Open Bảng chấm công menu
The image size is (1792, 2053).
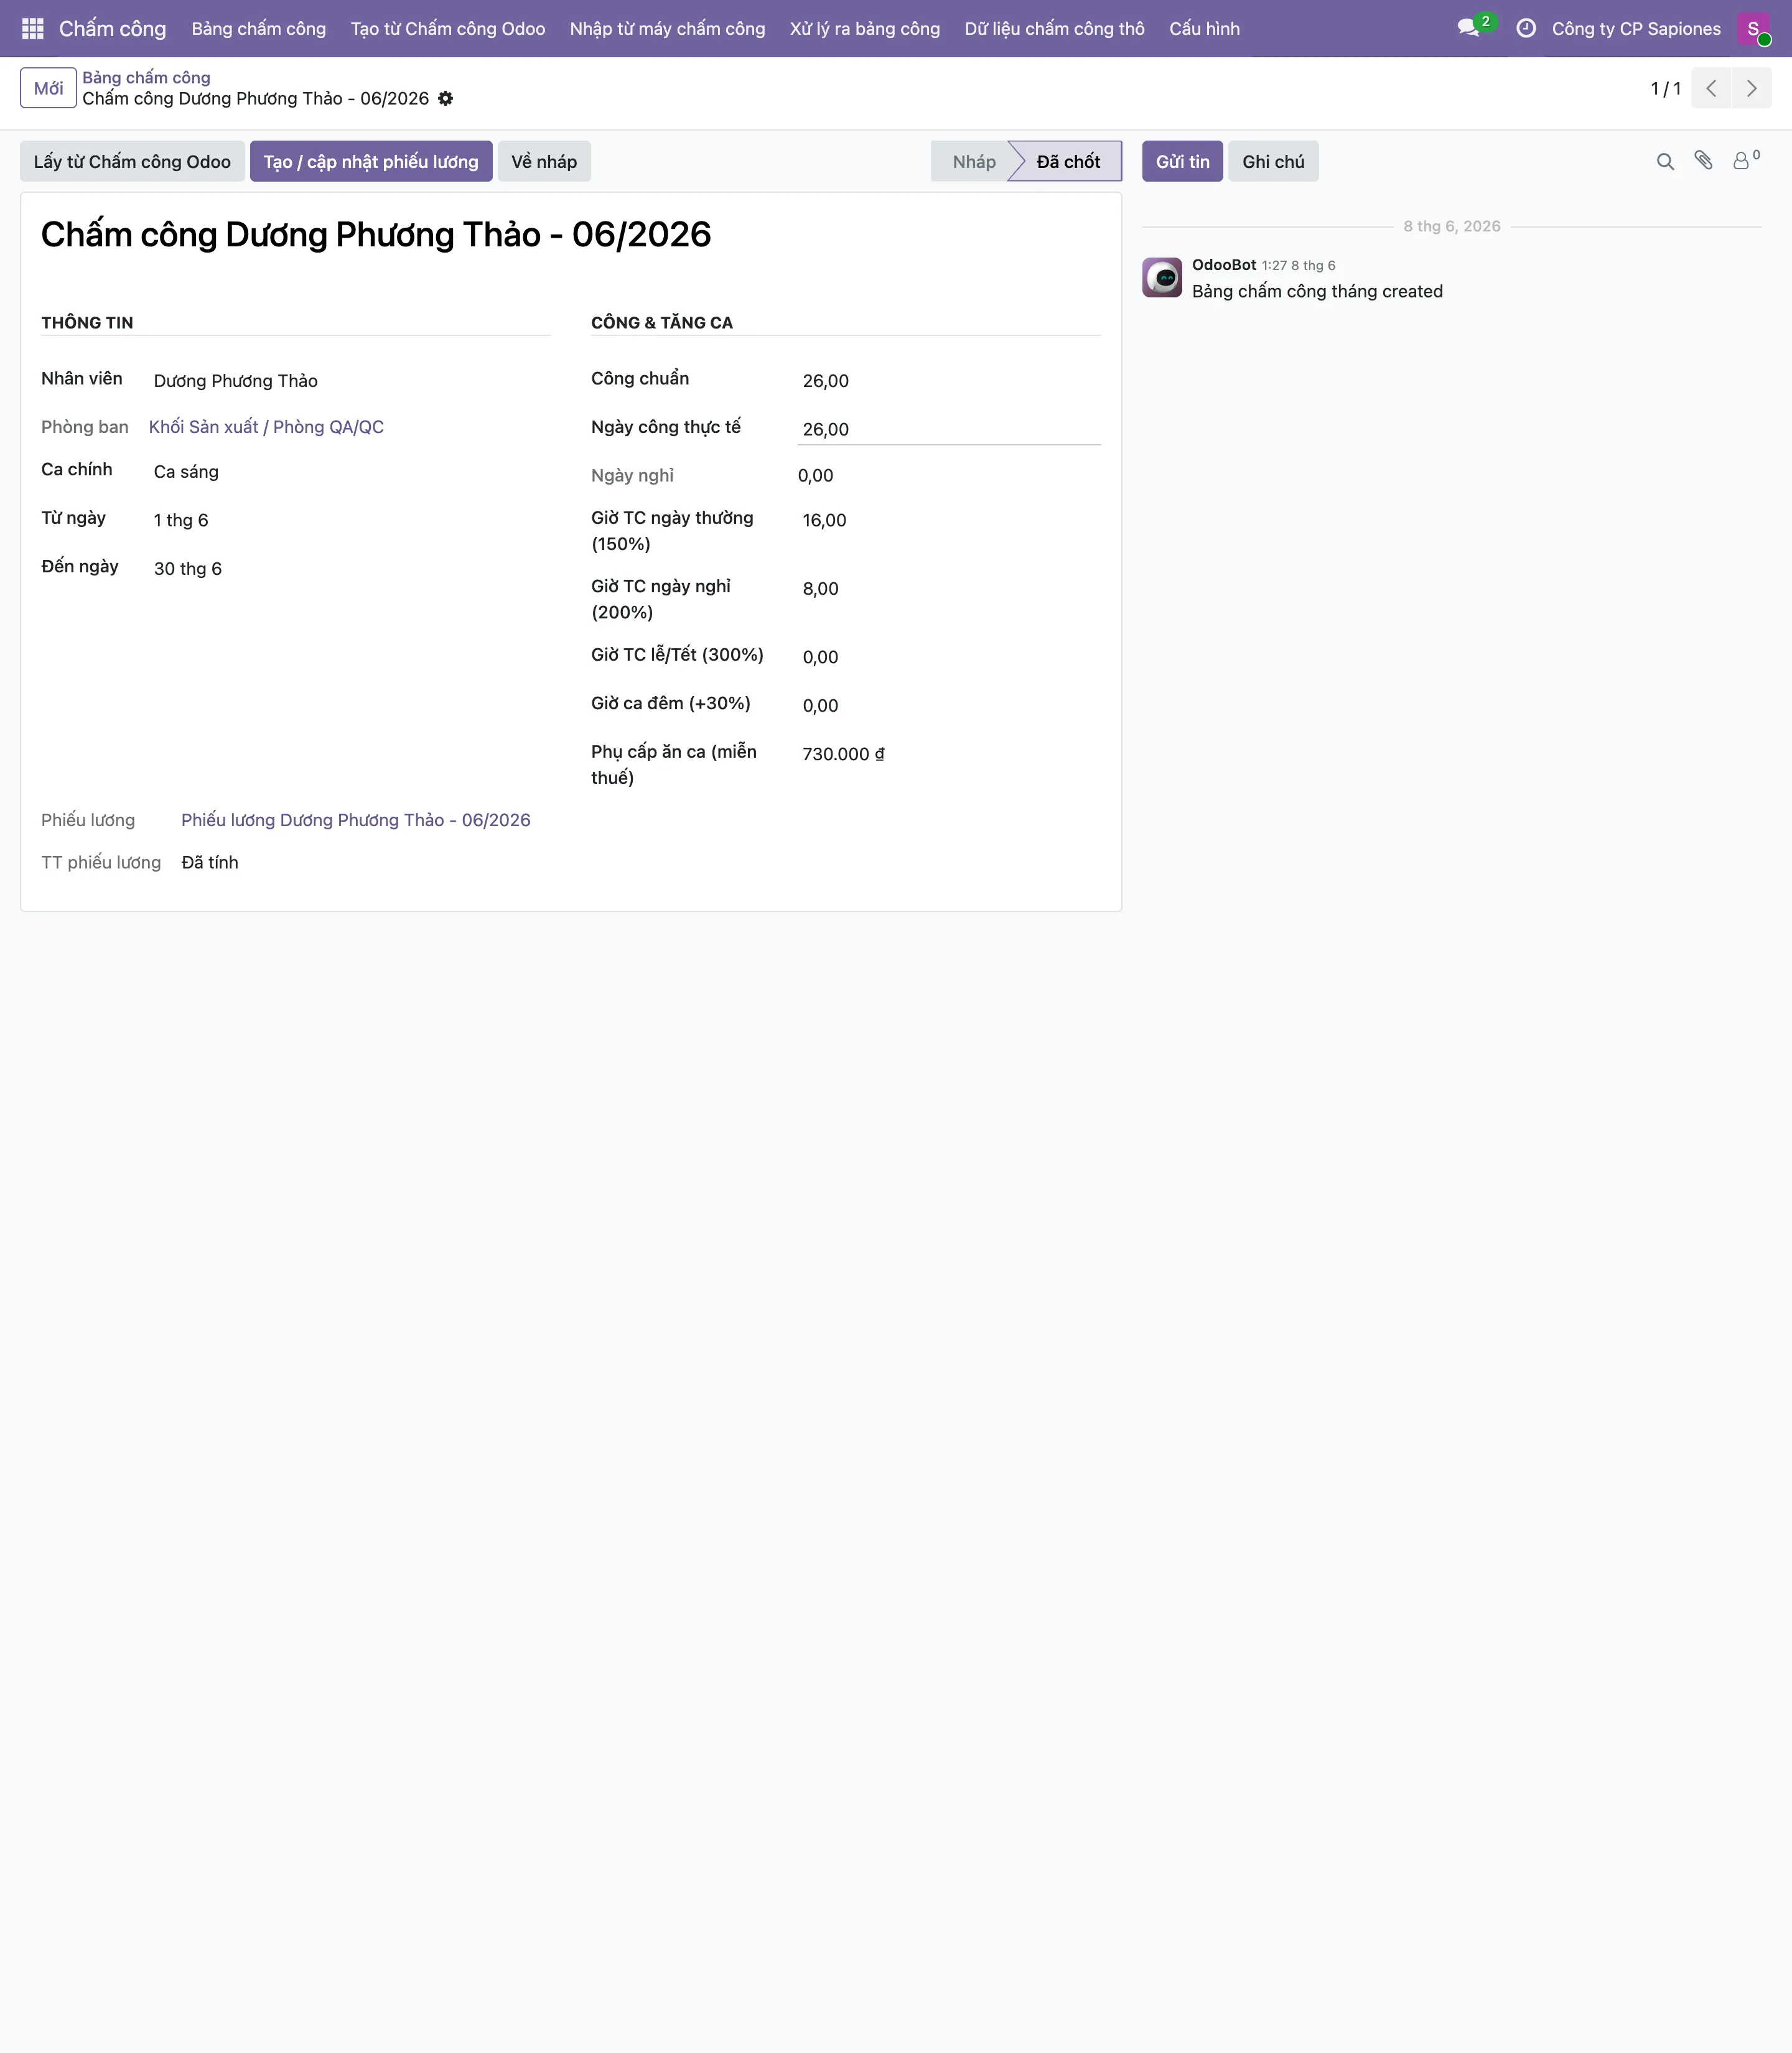259,29
